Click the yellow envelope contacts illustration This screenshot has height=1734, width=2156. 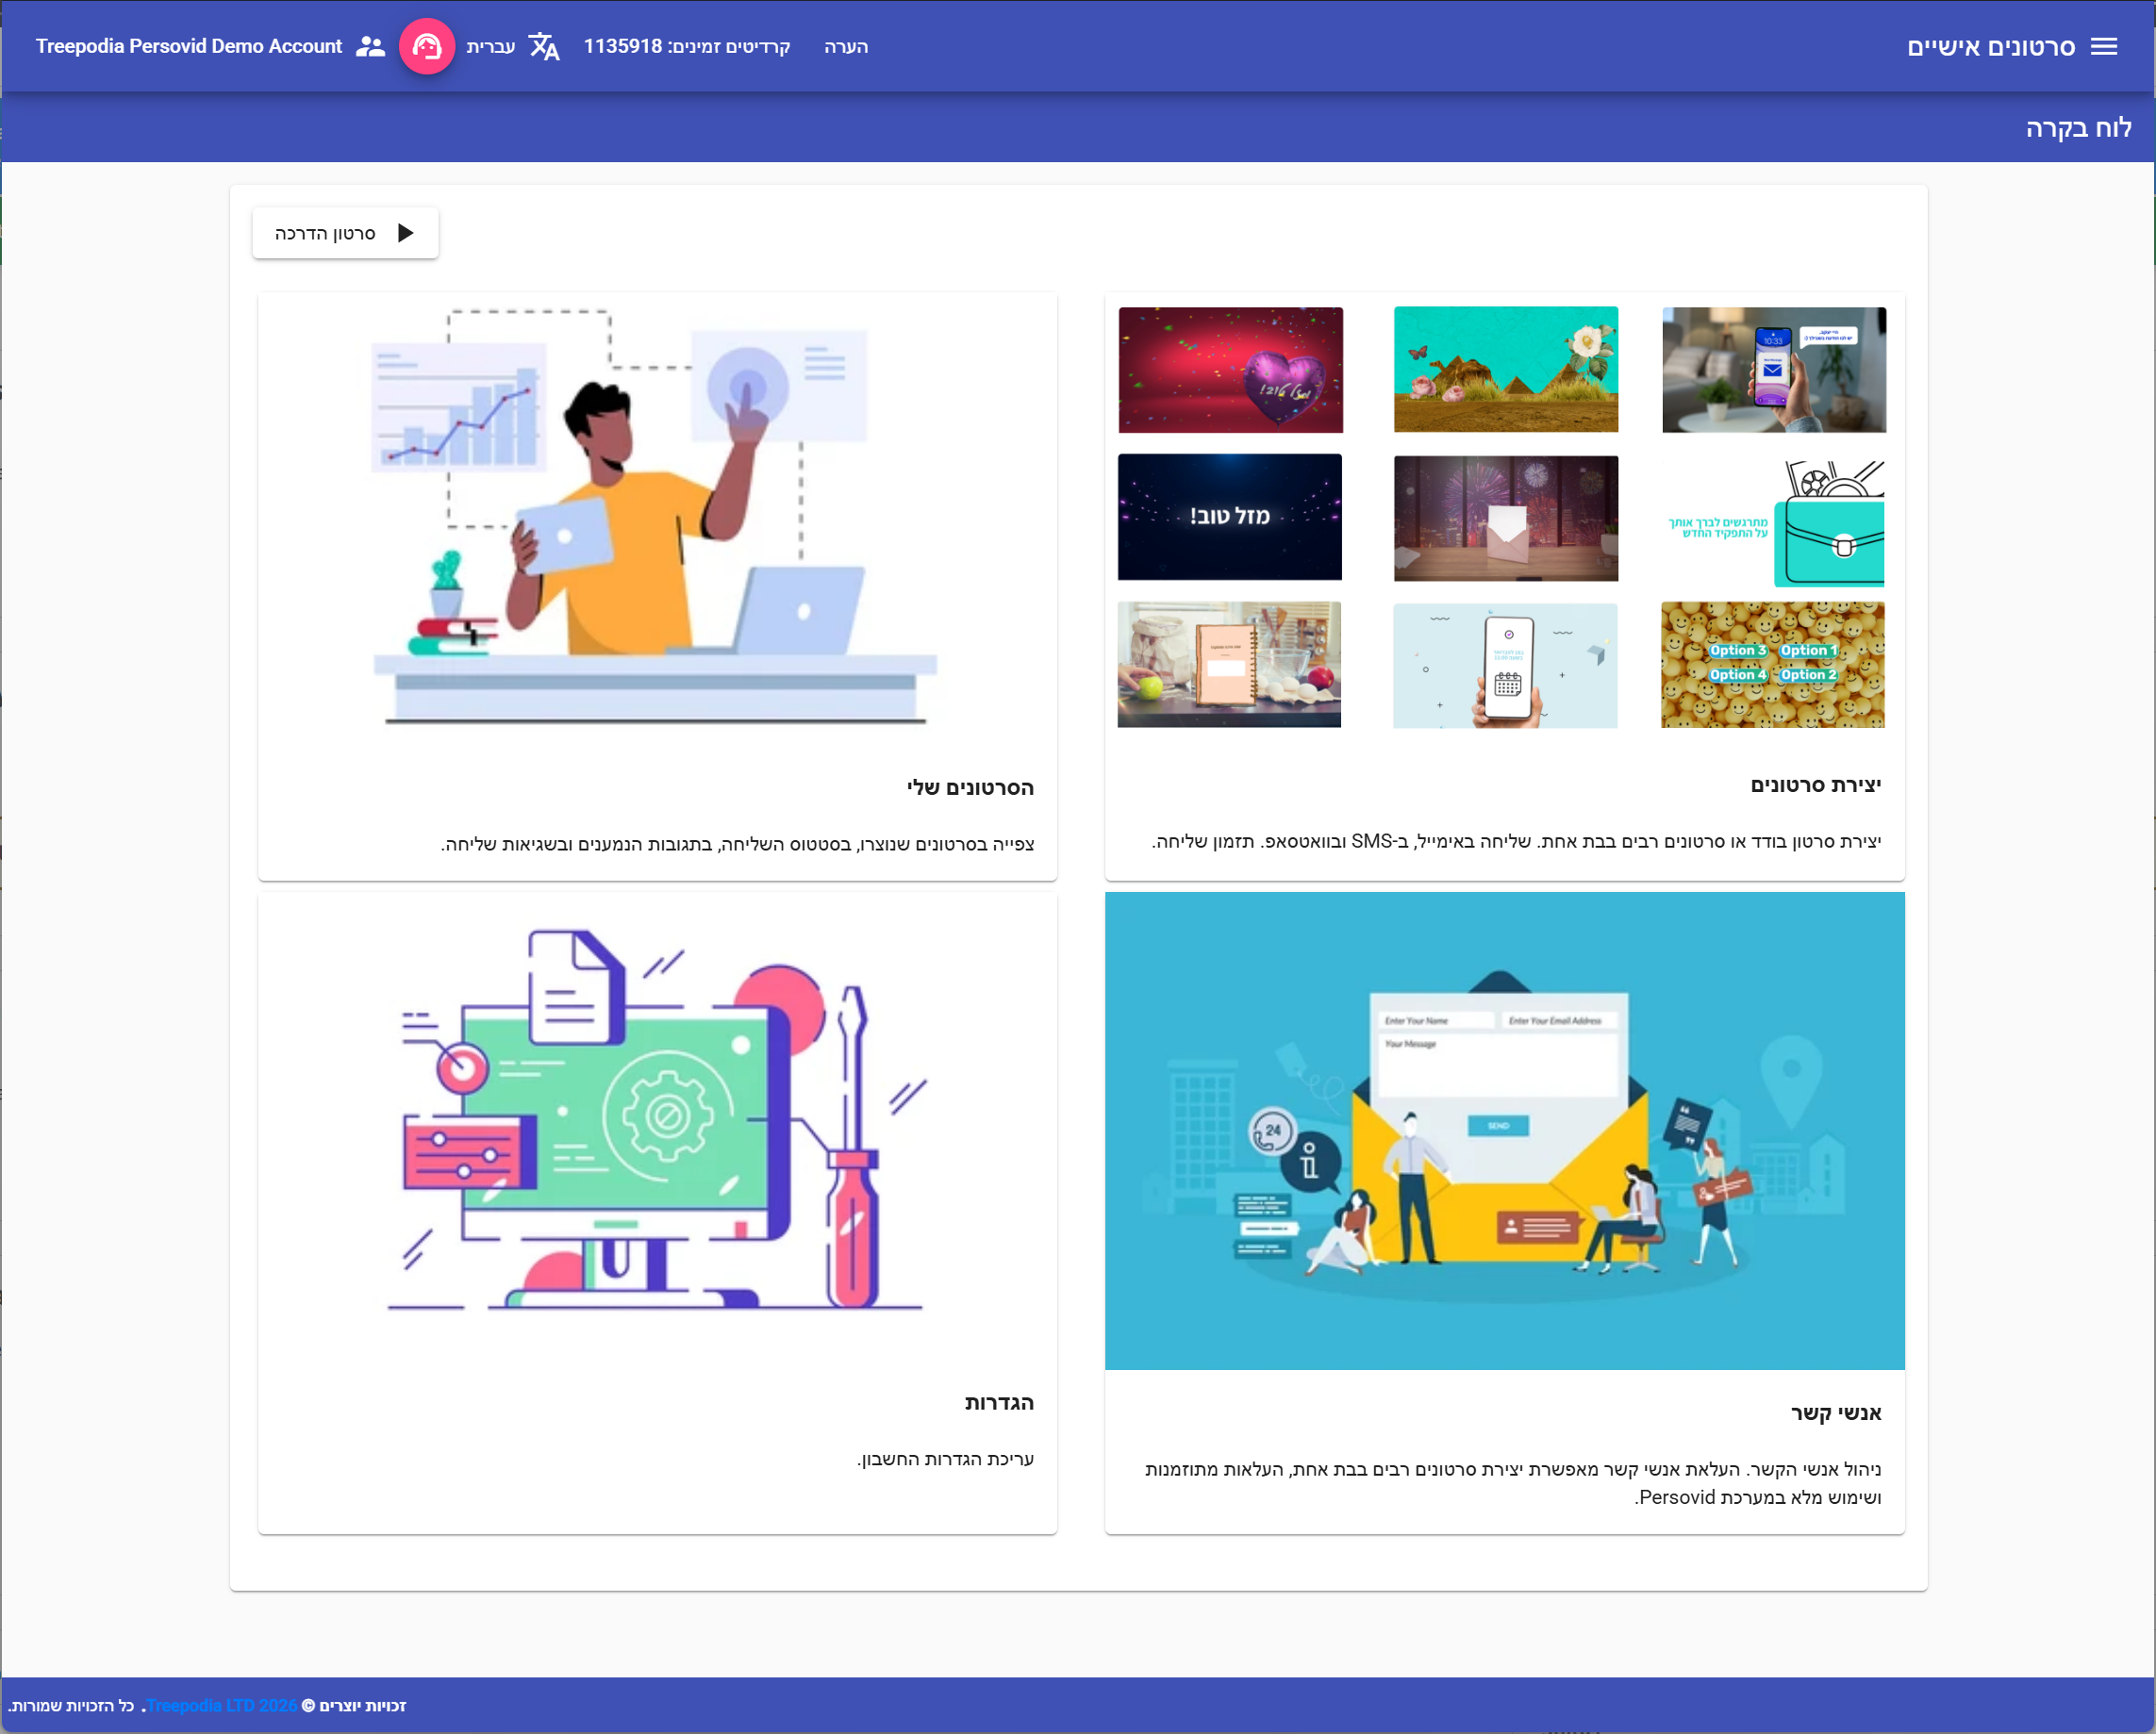pos(1505,1131)
